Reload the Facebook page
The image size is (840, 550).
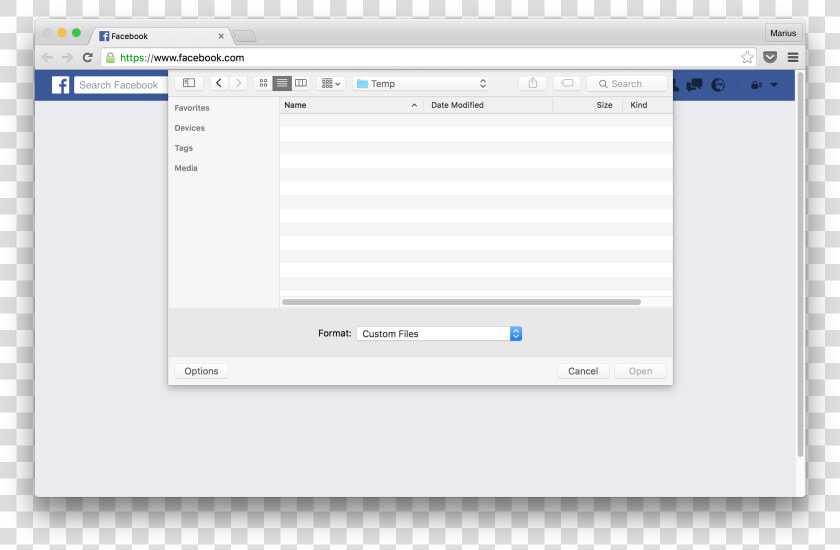87,57
